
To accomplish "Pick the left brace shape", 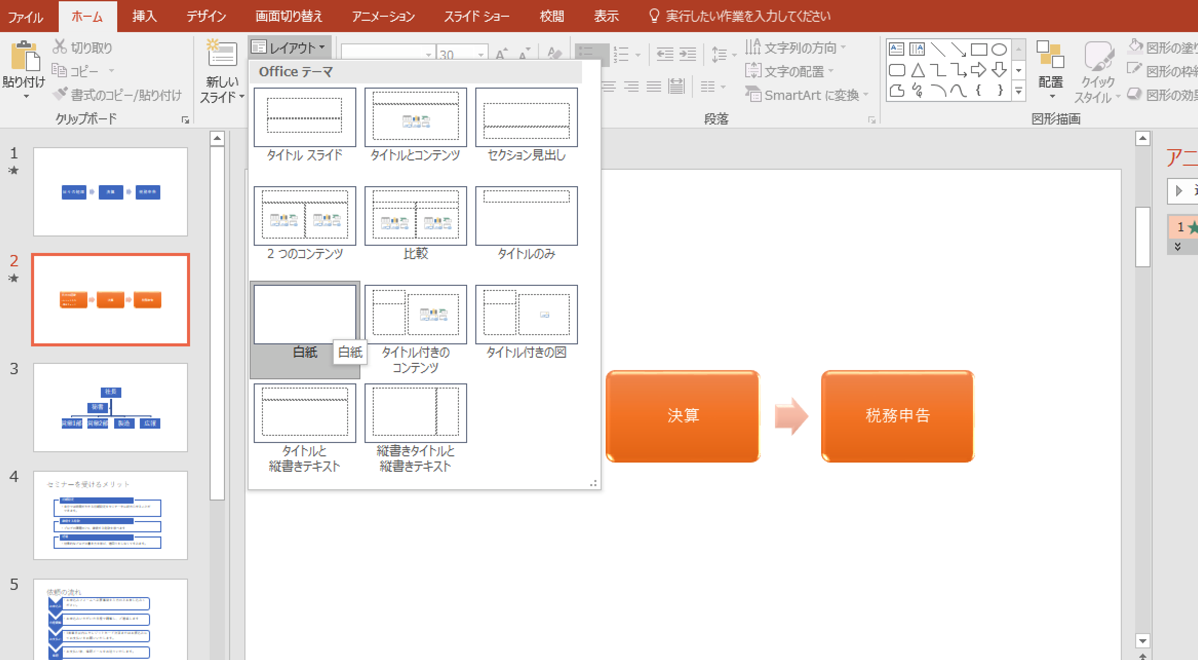I will point(979,90).
